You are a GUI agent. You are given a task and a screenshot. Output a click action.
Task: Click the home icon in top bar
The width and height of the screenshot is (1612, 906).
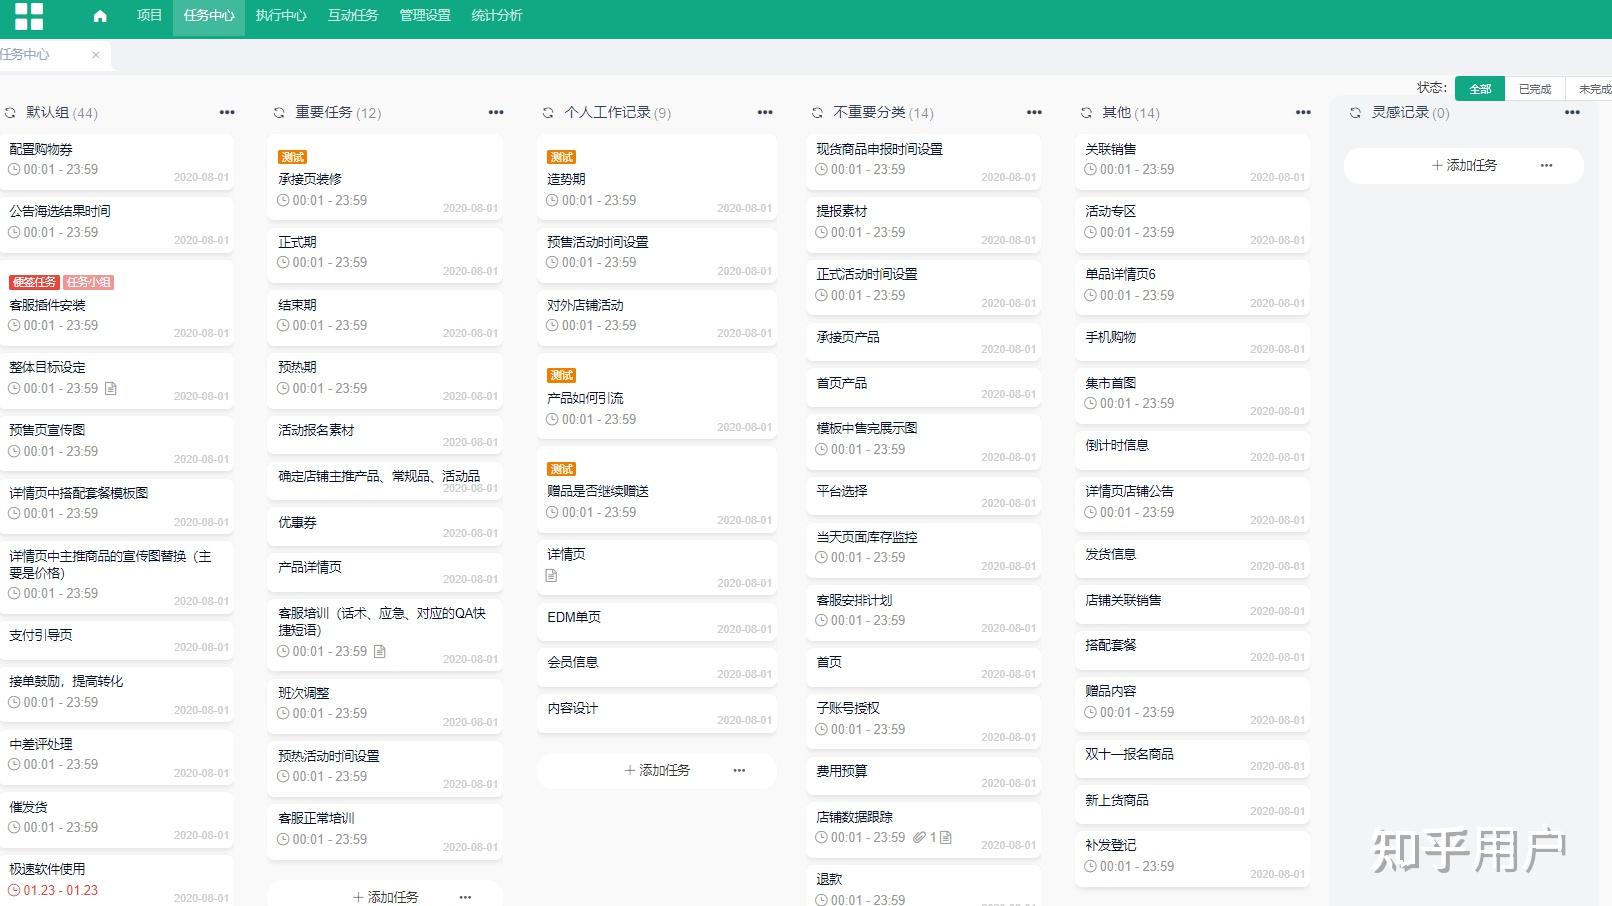pyautogui.click(x=100, y=16)
